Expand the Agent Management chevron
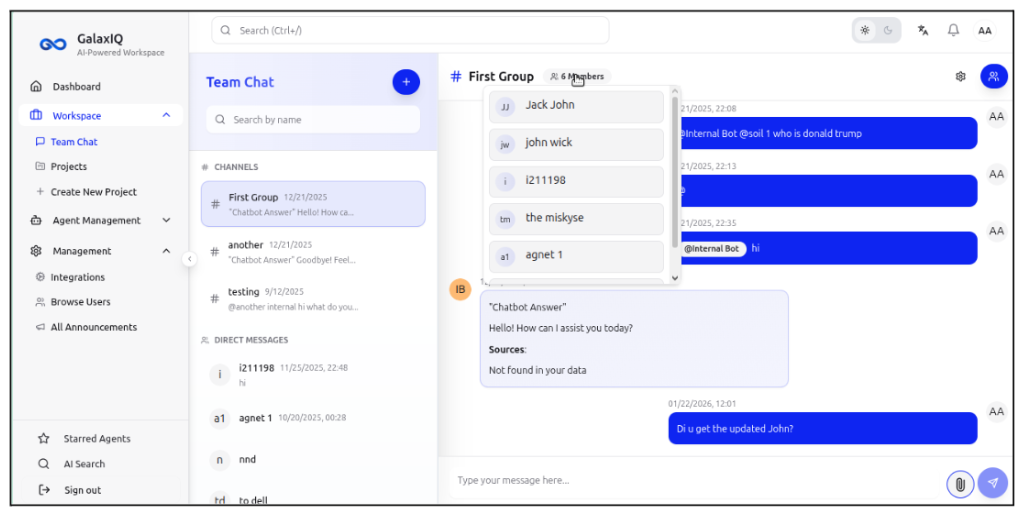The height and width of the screenshot is (510, 1020). pyautogui.click(x=167, y=221)
